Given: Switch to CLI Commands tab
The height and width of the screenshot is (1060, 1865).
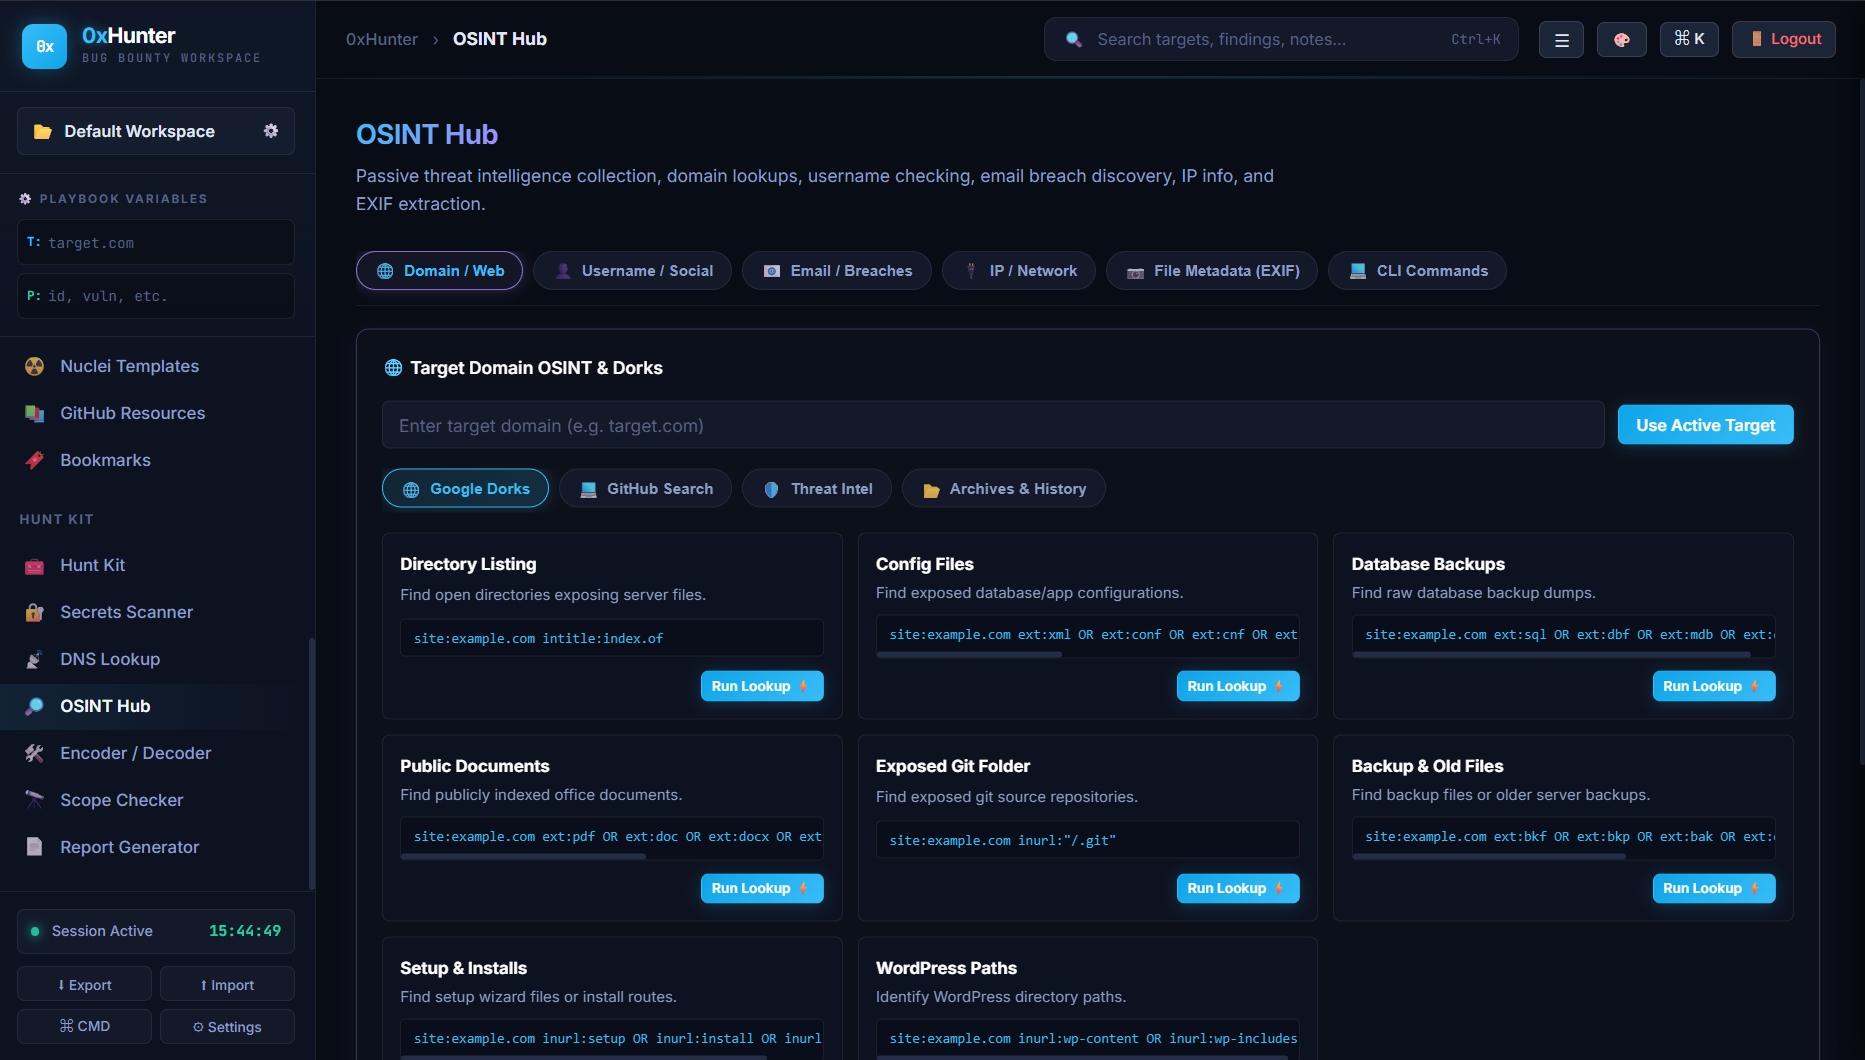Looking at the screenshot, I should point(1417,271).
